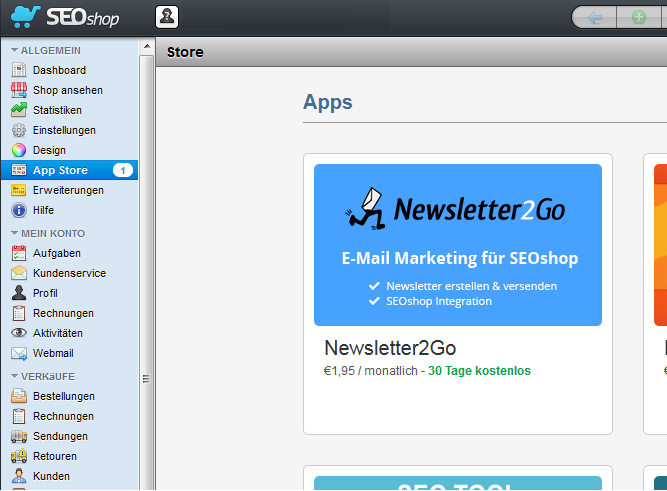The width and height of the screenshot is (667, 491).
Task: Open Sendungen page
Action: 60,436
